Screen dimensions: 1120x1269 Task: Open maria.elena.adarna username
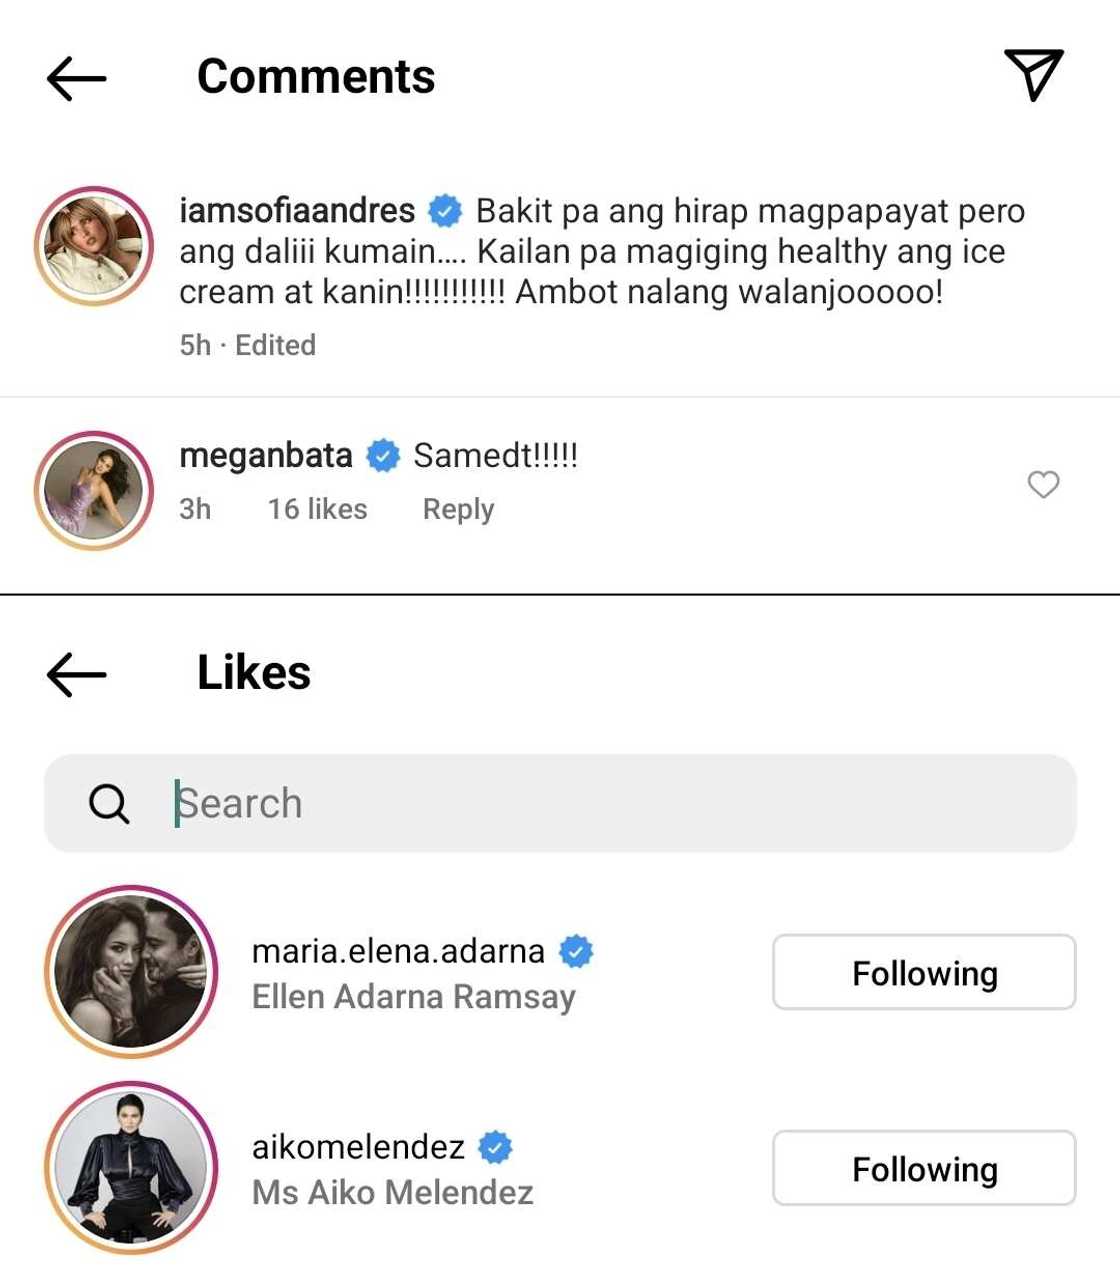pyautogui.click(x=398, y=950)
